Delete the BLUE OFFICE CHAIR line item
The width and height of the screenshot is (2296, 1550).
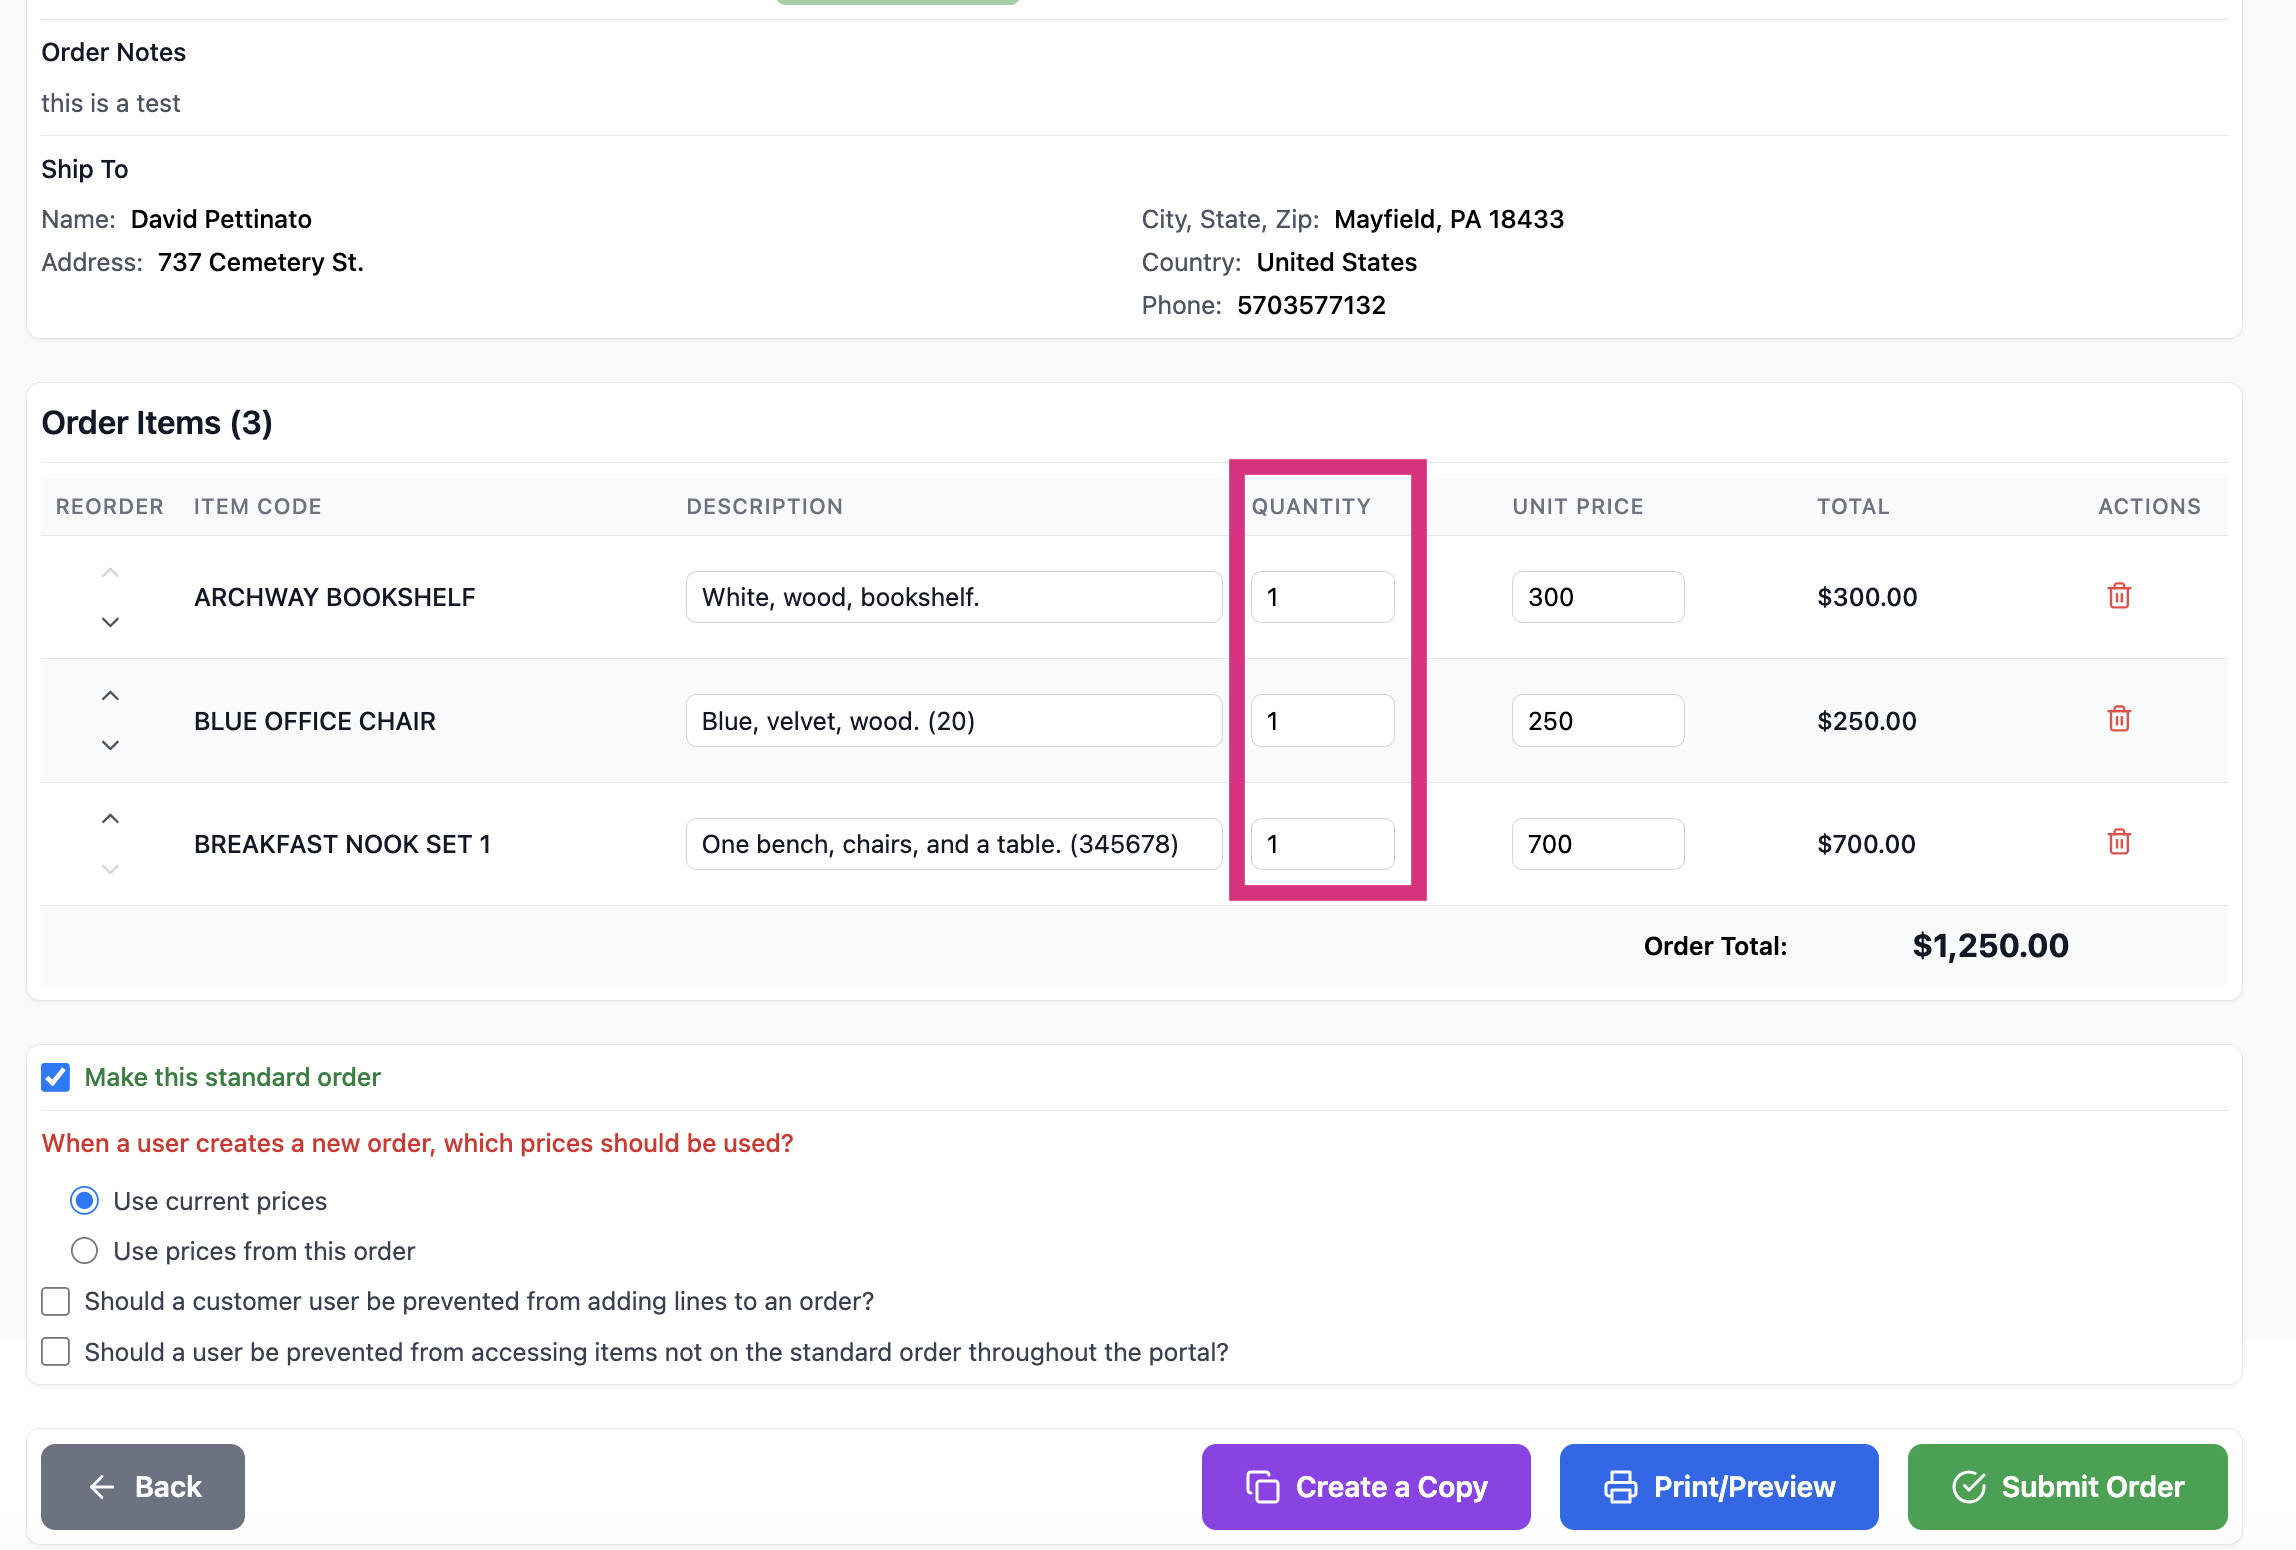[2118, 719]
